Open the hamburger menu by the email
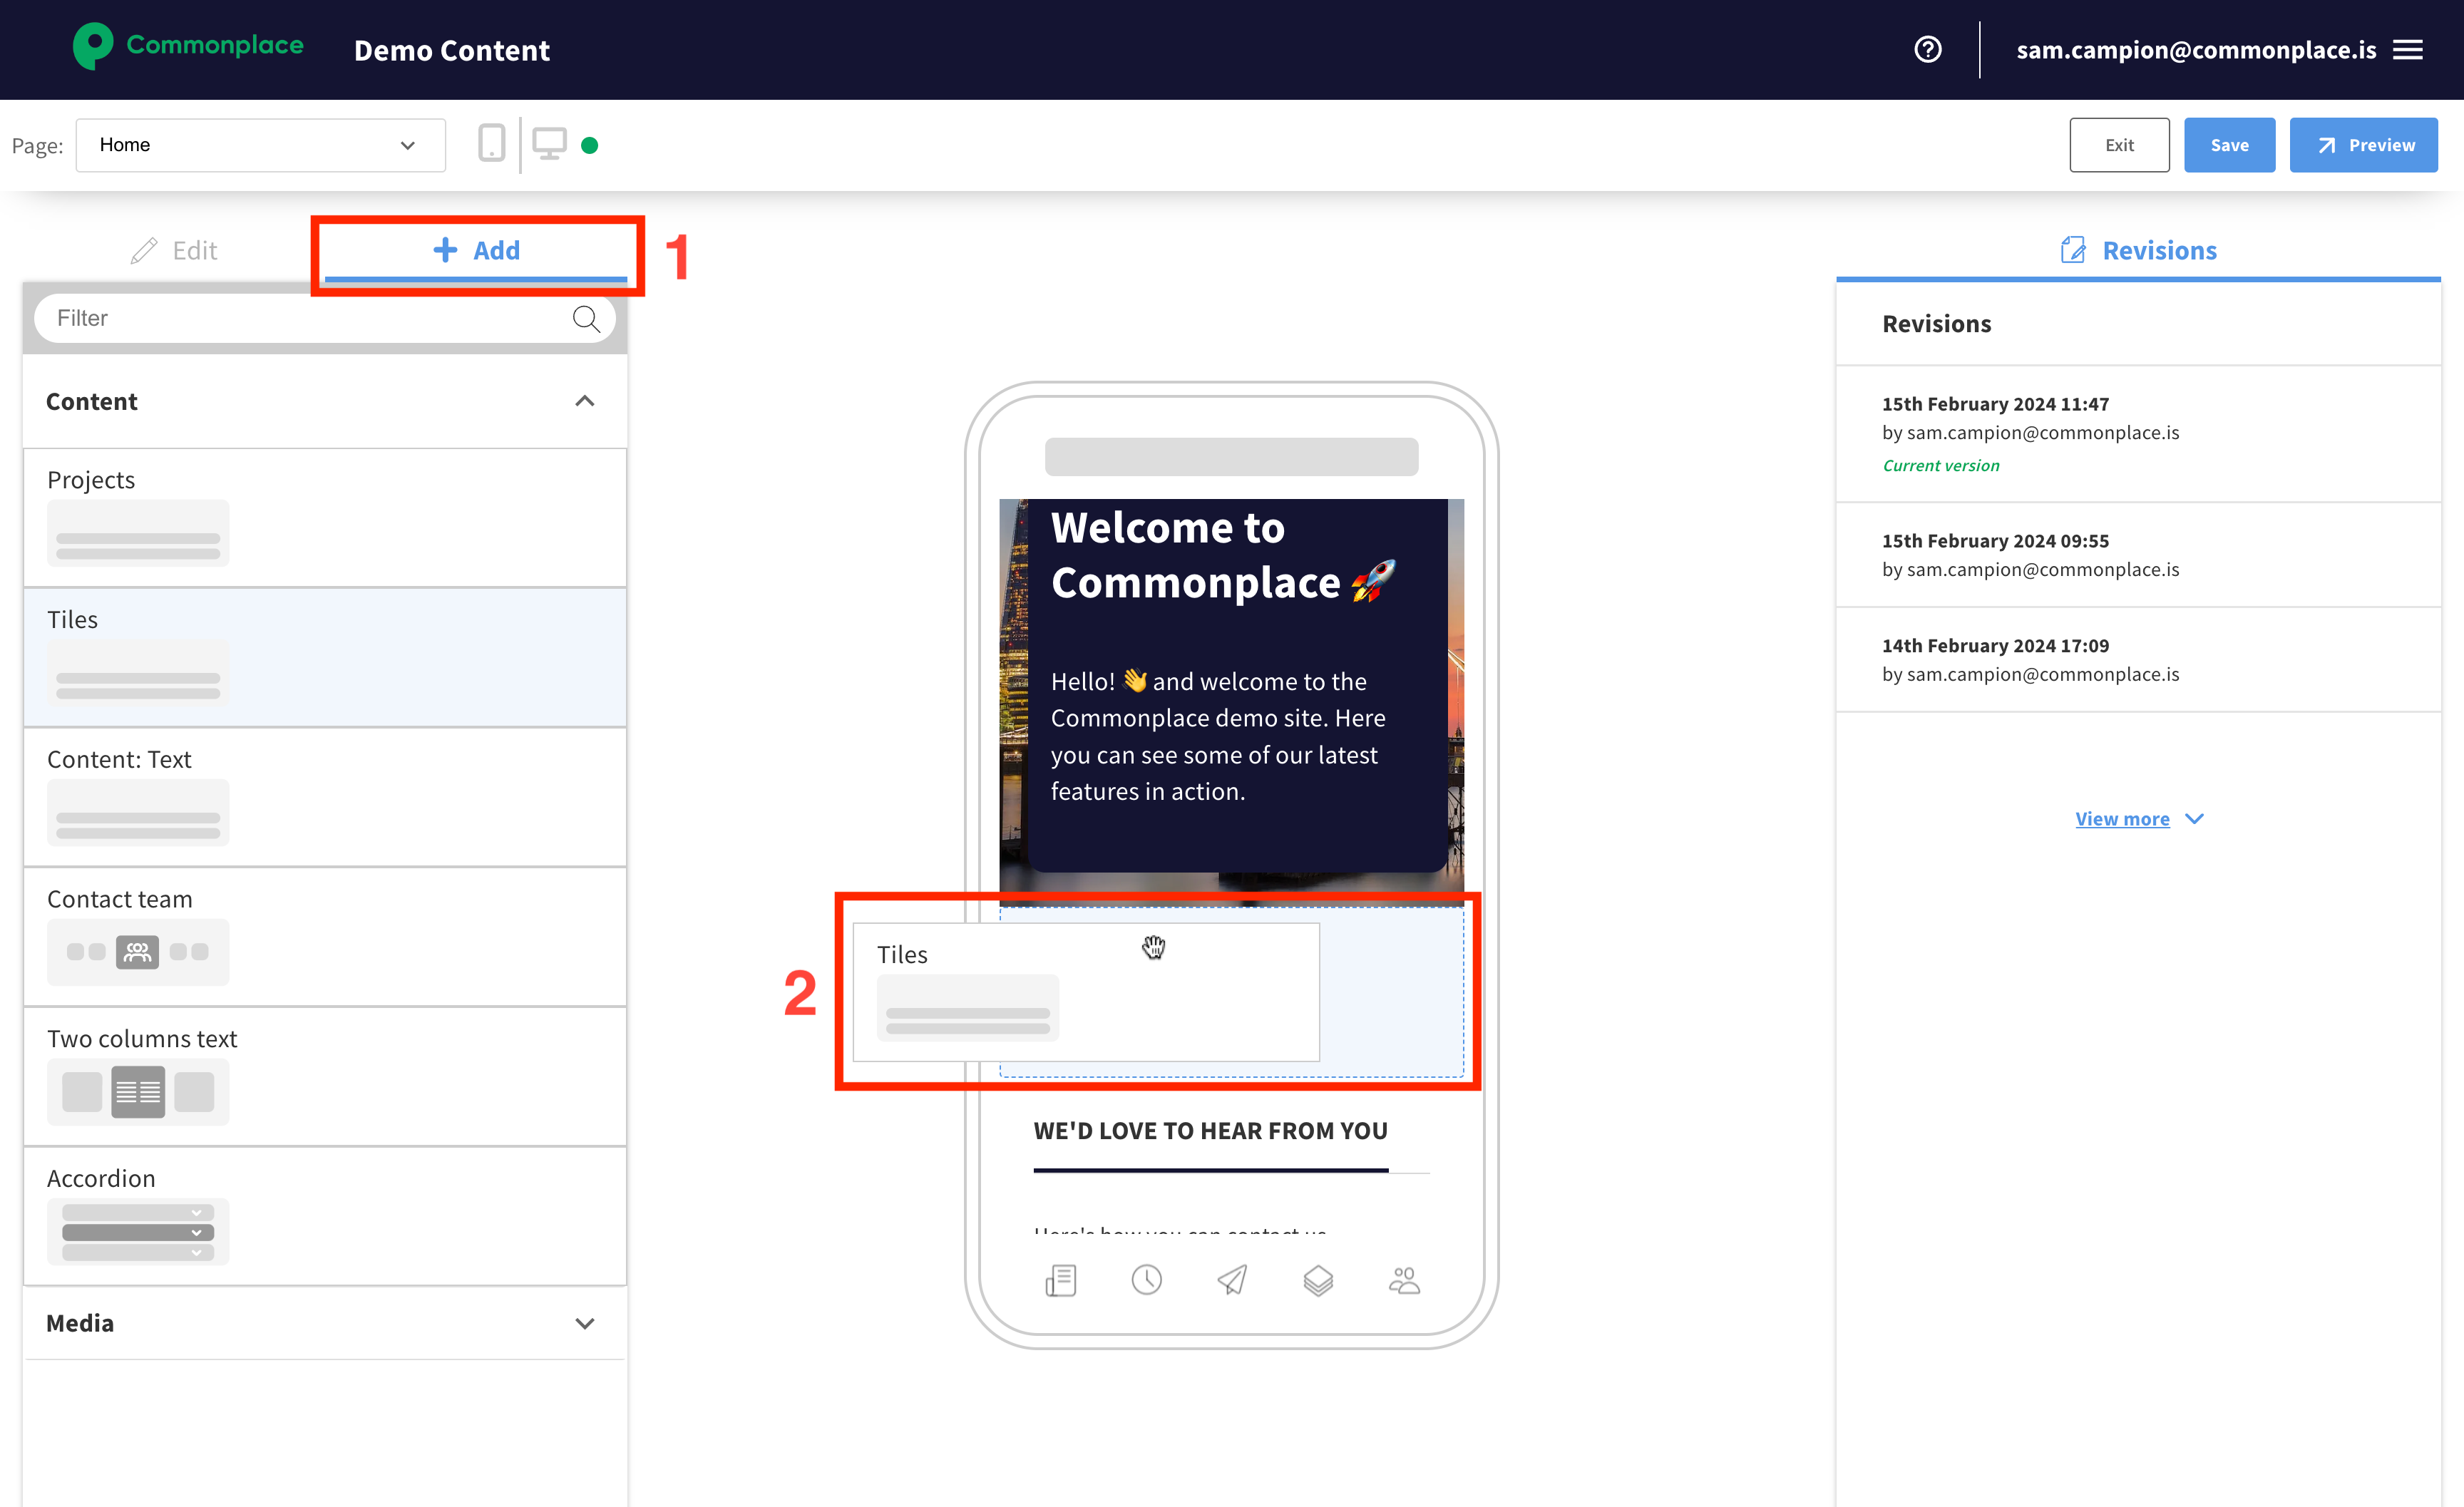Image resolution: width=2464 pixels, height=1507 pixels. click(2408, 49)
